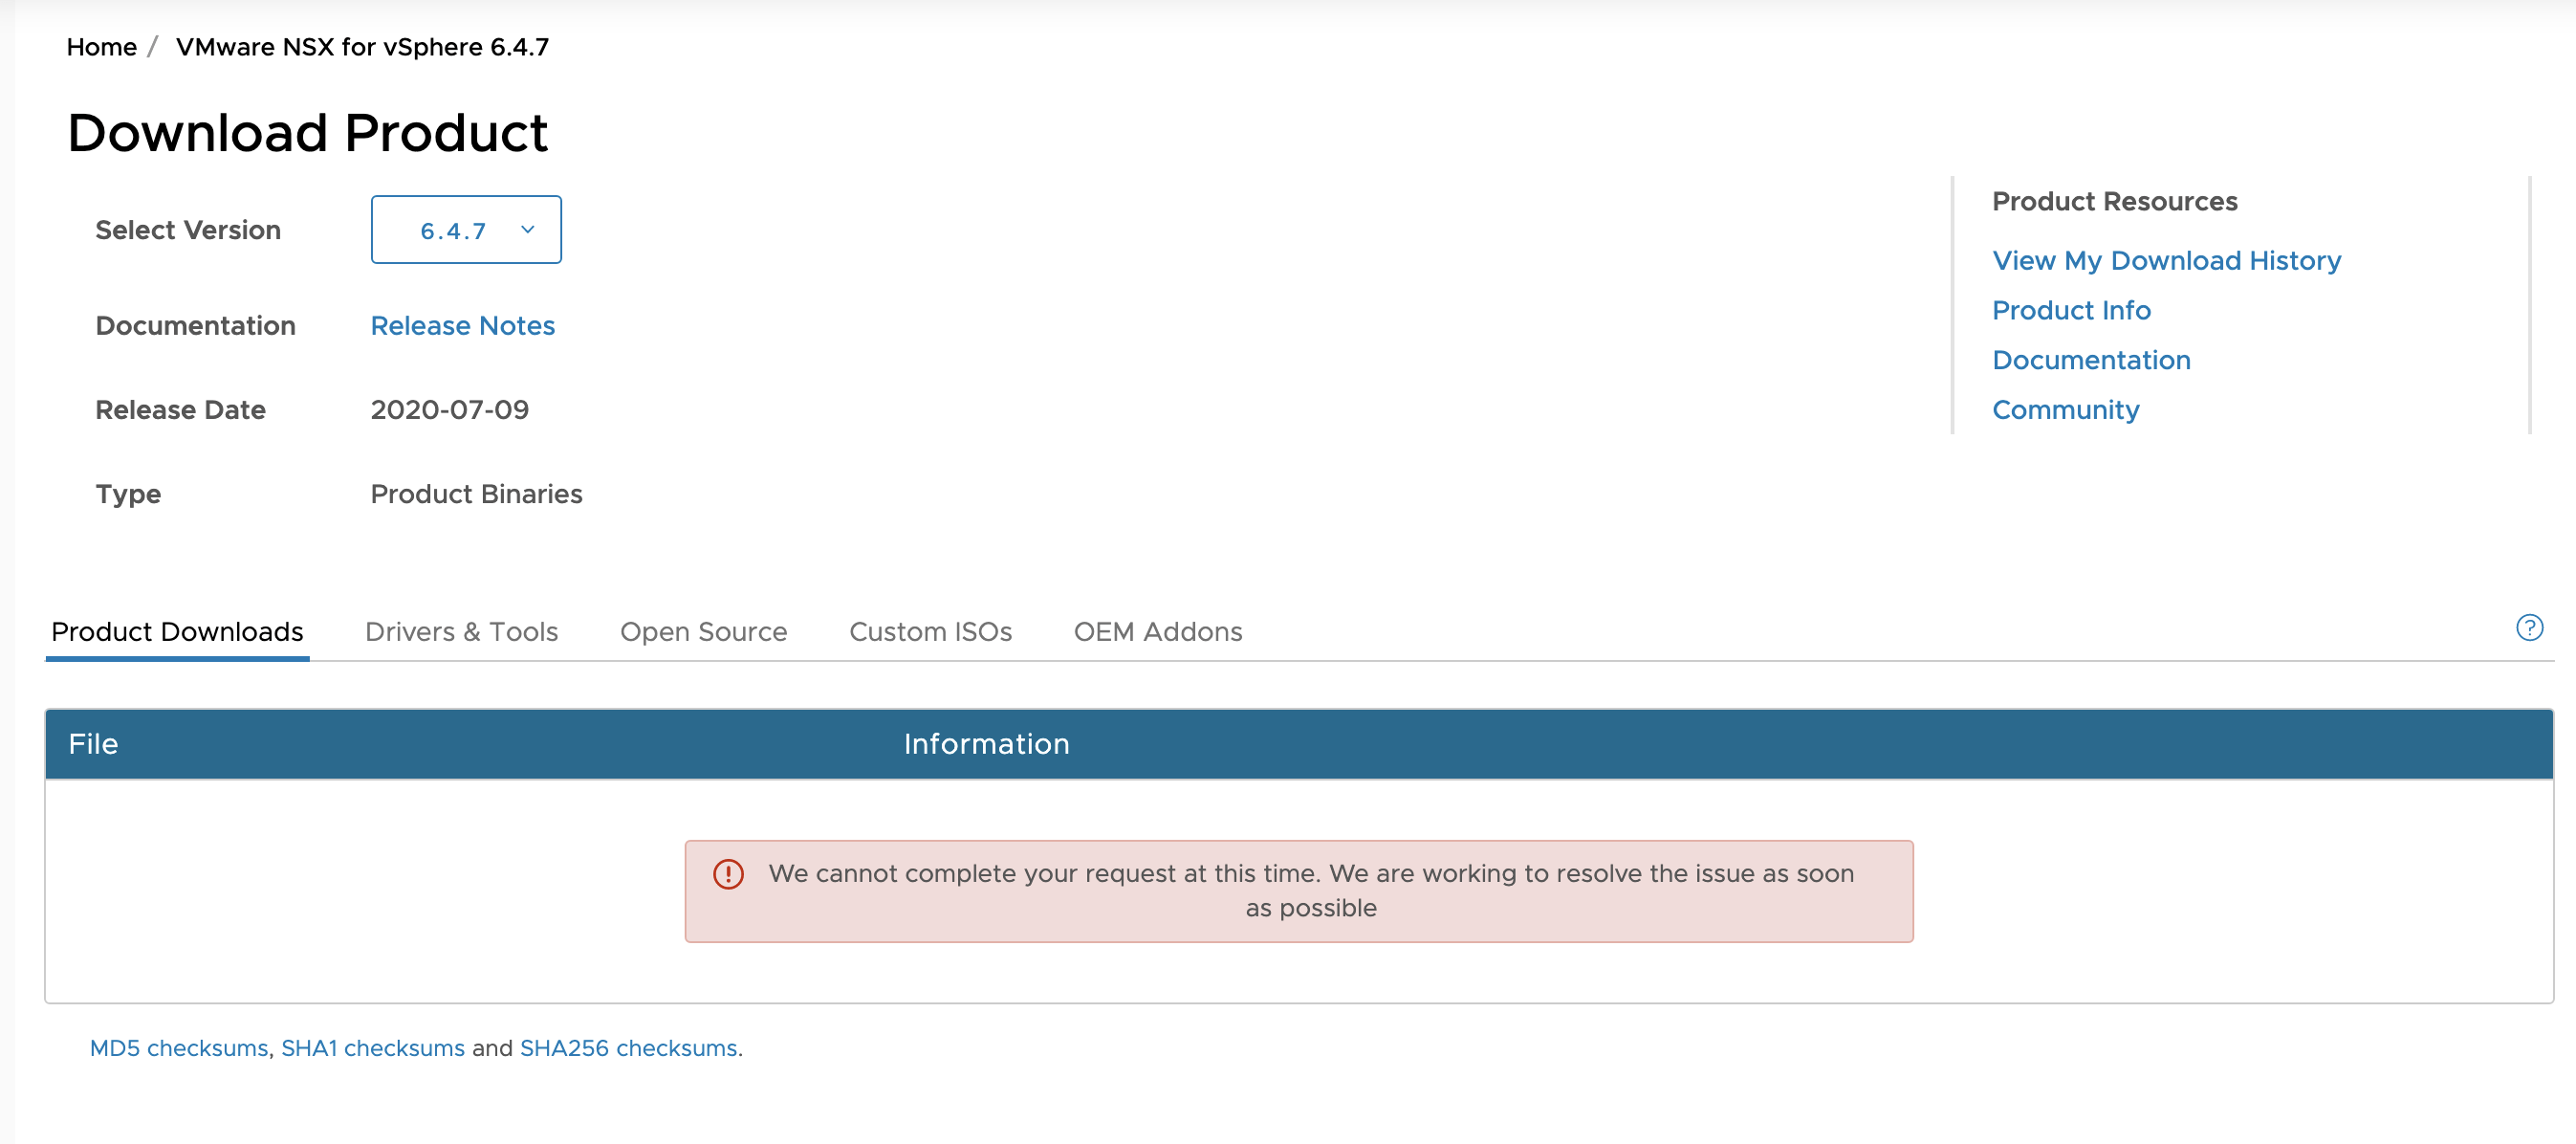Click the error message banner

coord(1310,891)
